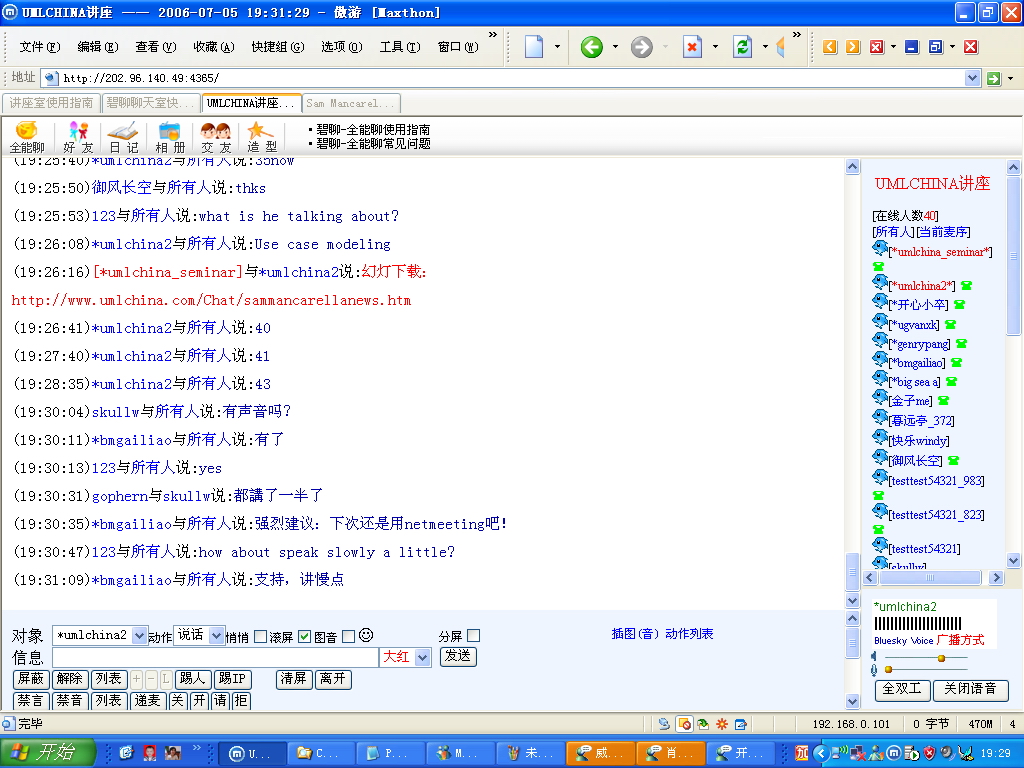Click the Stop loading page icon
Screen dimensions: 1024x768
click(x=692, y=47)
